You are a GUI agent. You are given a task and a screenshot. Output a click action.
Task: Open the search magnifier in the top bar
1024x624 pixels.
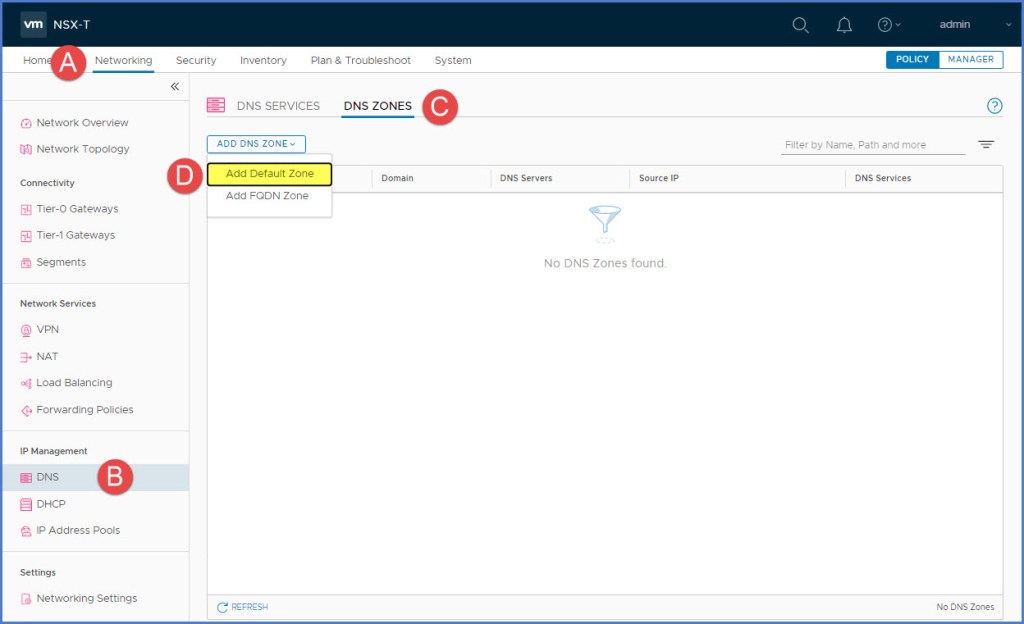(x=800, y=24)
